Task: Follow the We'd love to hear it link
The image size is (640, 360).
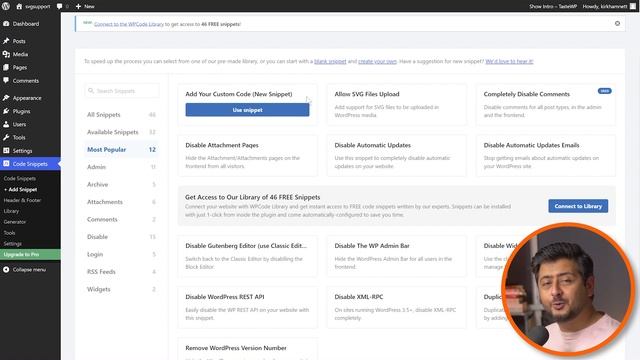Action: coord(509,61)
